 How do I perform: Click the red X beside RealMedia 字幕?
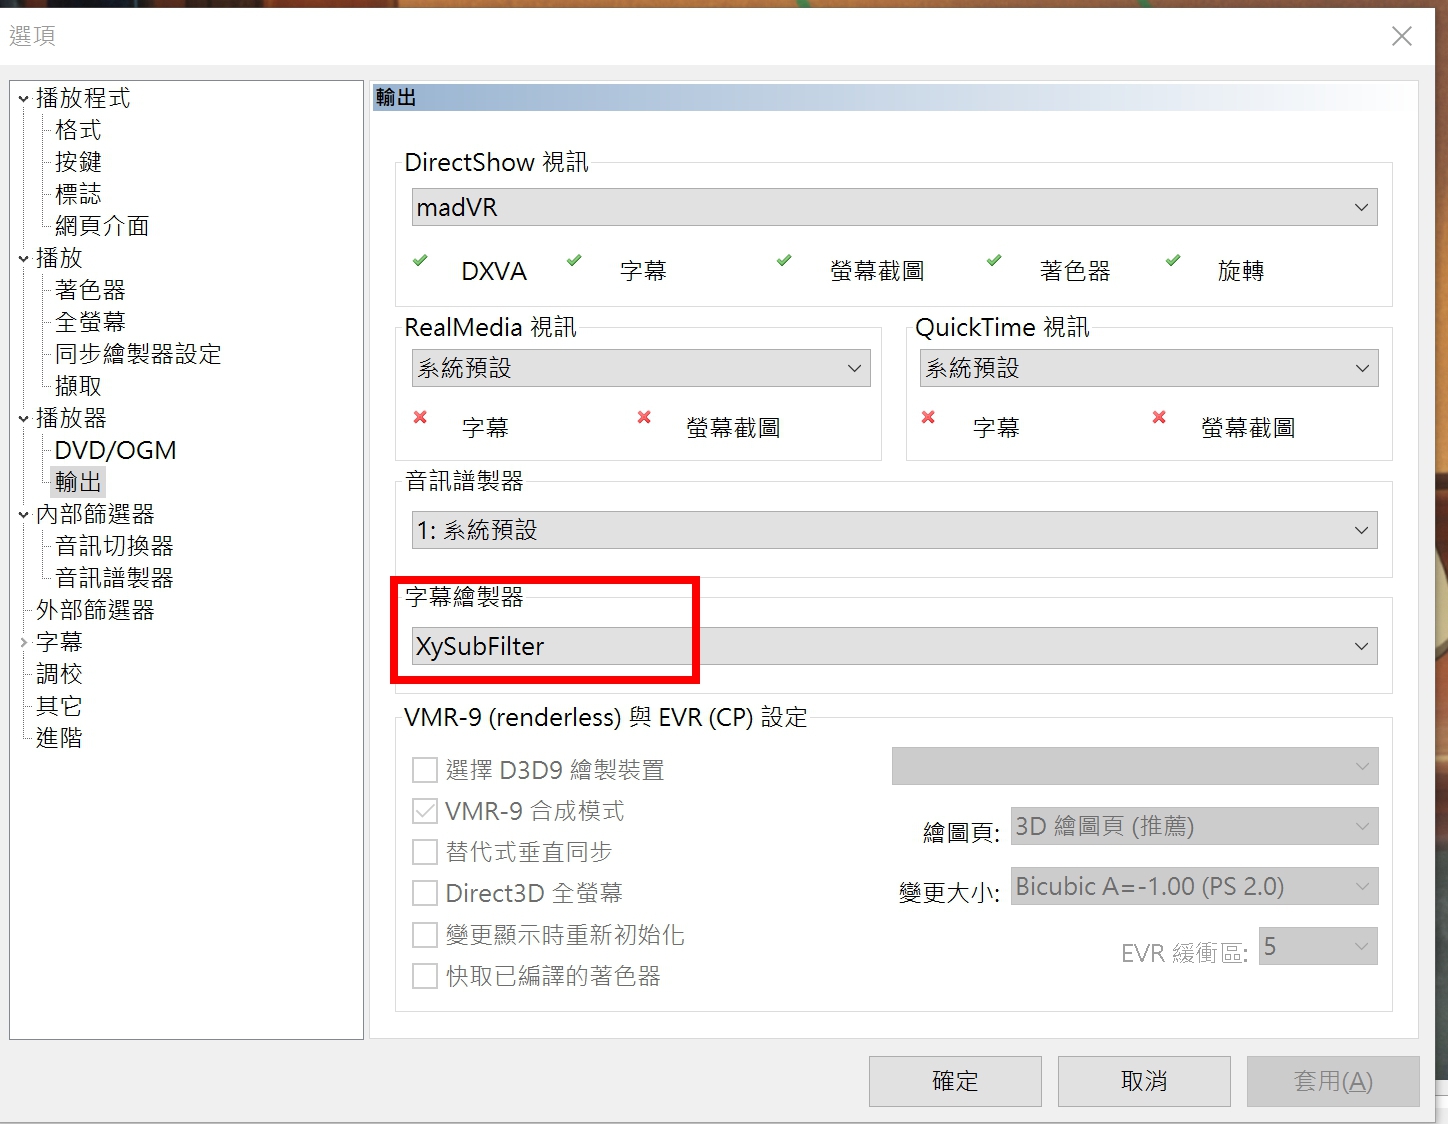pos(420,417)
